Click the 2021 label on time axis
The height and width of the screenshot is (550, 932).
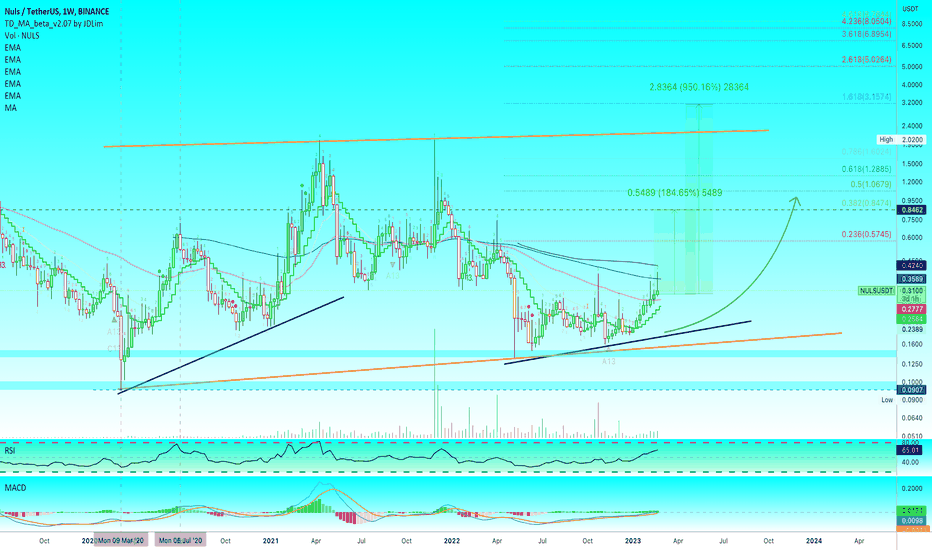[x=270, y=541]
